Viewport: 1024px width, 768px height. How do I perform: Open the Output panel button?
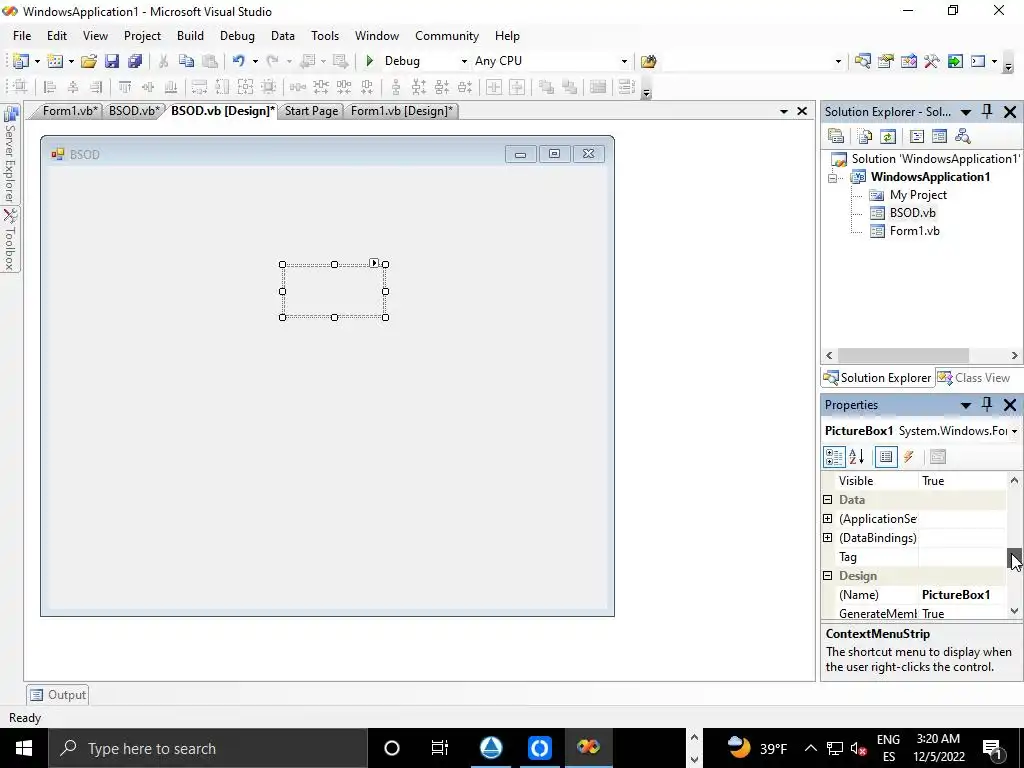58,695
